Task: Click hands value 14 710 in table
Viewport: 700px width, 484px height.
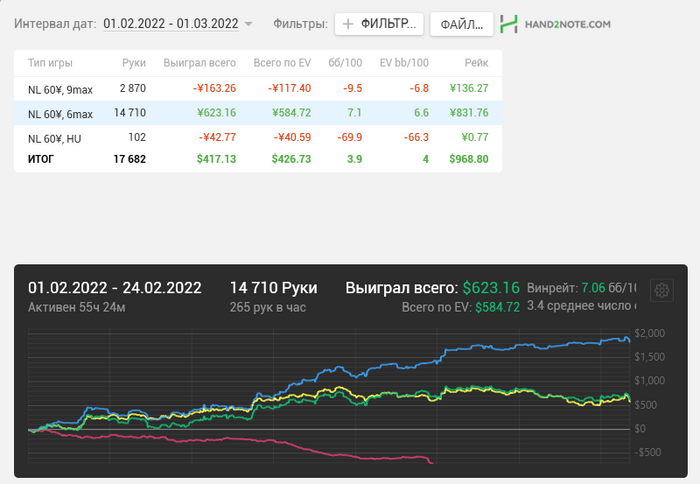Action: 130,113
